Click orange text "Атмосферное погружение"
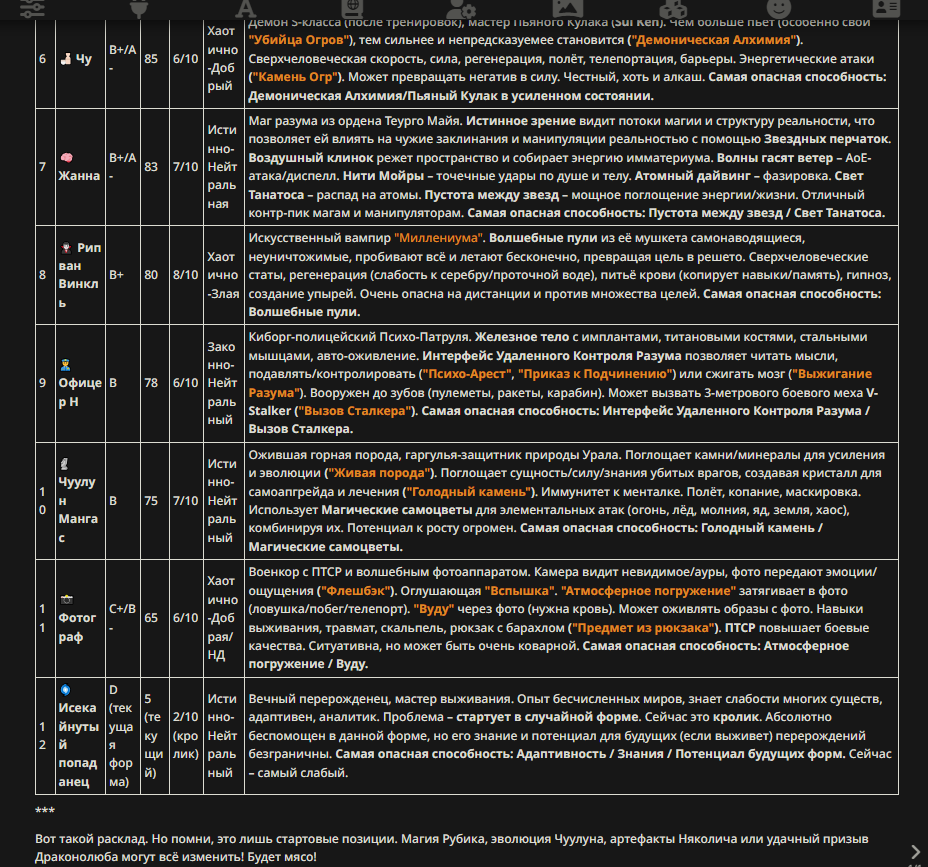This screenshot has width=928, height=867. 648,591
